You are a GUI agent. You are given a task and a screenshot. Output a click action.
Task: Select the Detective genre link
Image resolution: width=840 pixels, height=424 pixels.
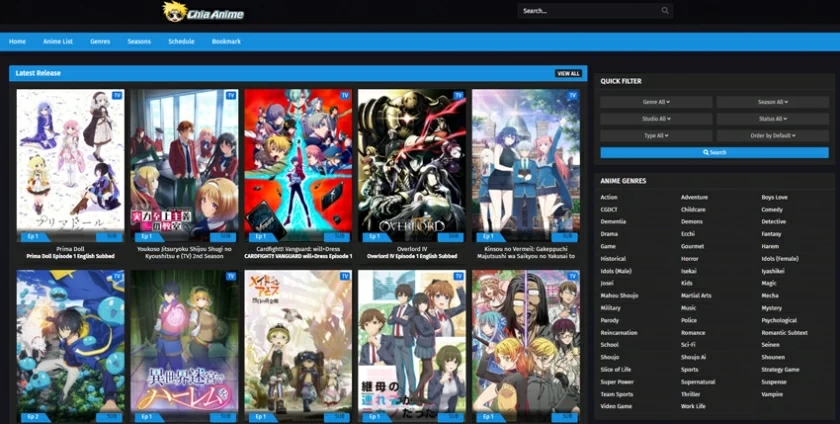[x=774, y=222]
